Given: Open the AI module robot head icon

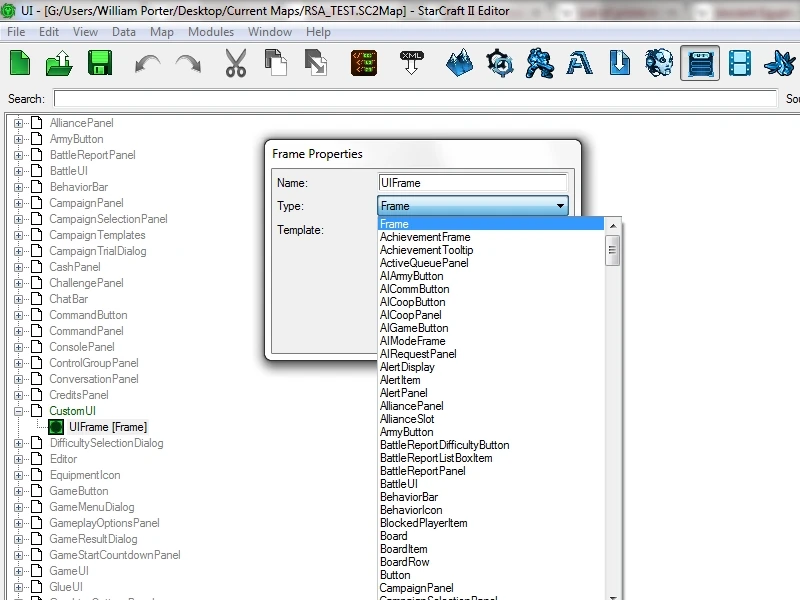Looking at the screenshot, I should pyautogui.click(x=659, y=63).
